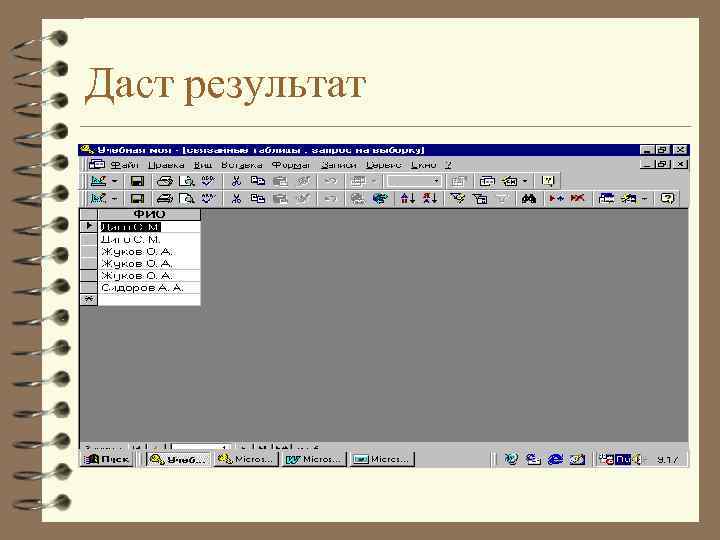This screenshot has height=540, width=720.
Task: Open Print Preview from the upper toolbar
Action: (x=186, y=181)
